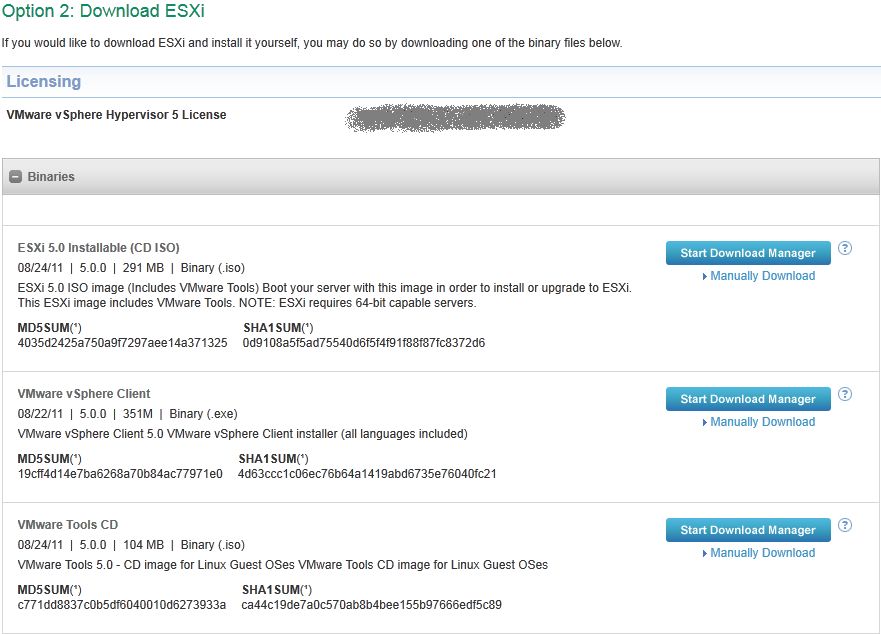Select MD5 hash c771dd8837c0b5df6040010d6273933a
Screen dimensions: 881x634
click(x=122, y=605)
